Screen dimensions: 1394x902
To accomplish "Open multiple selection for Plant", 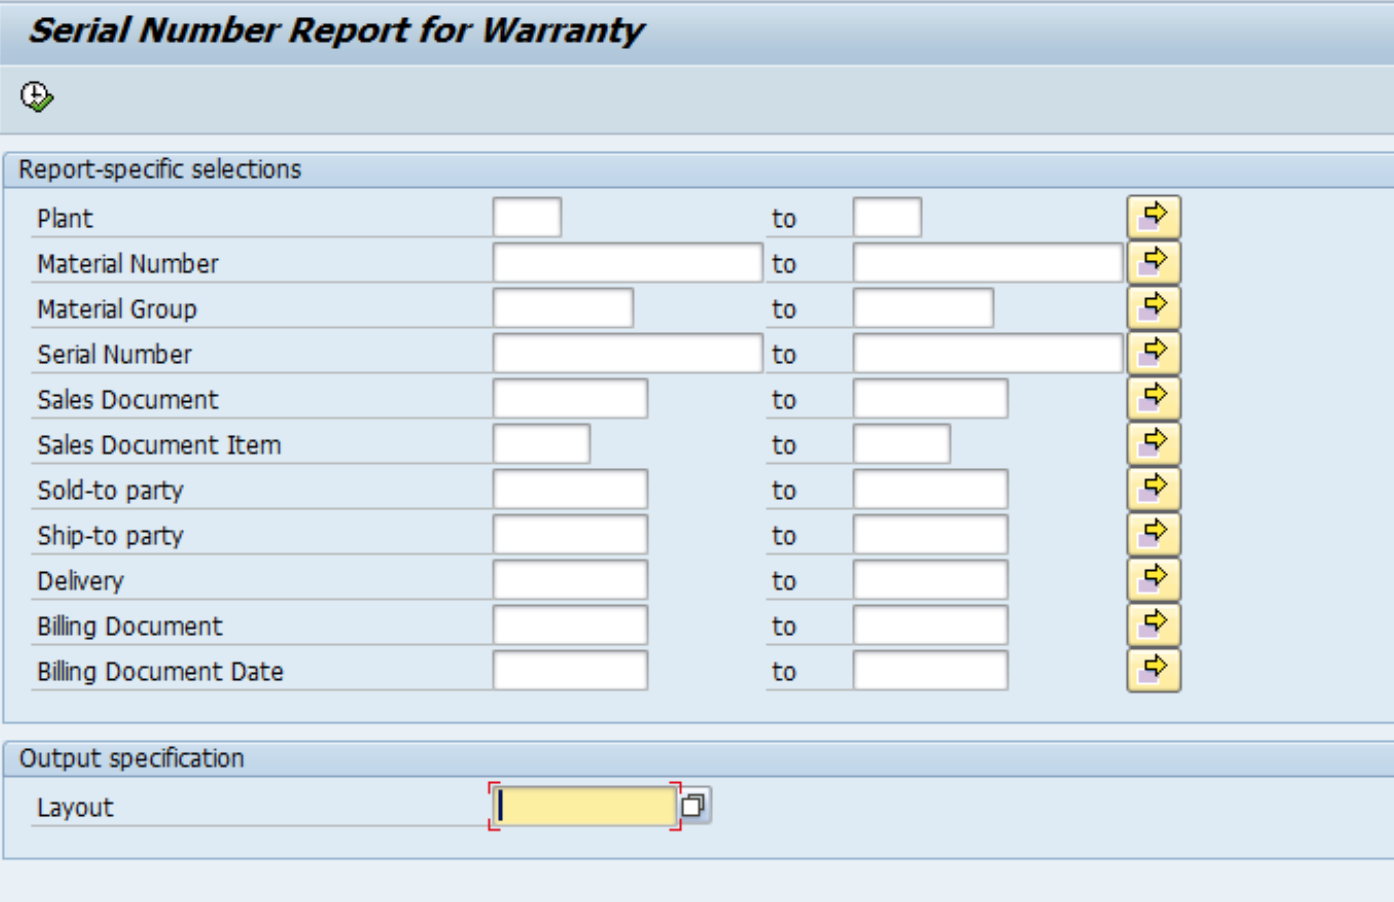I will tap(1153, 212).
